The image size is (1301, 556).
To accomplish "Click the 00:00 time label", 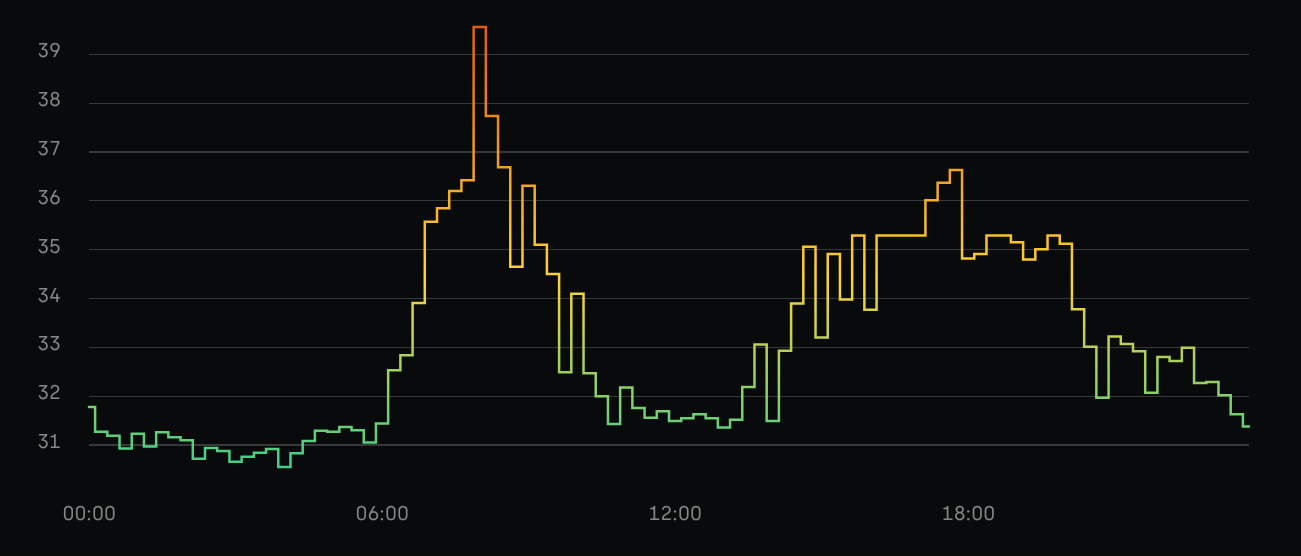I will (x=89, y=514).
